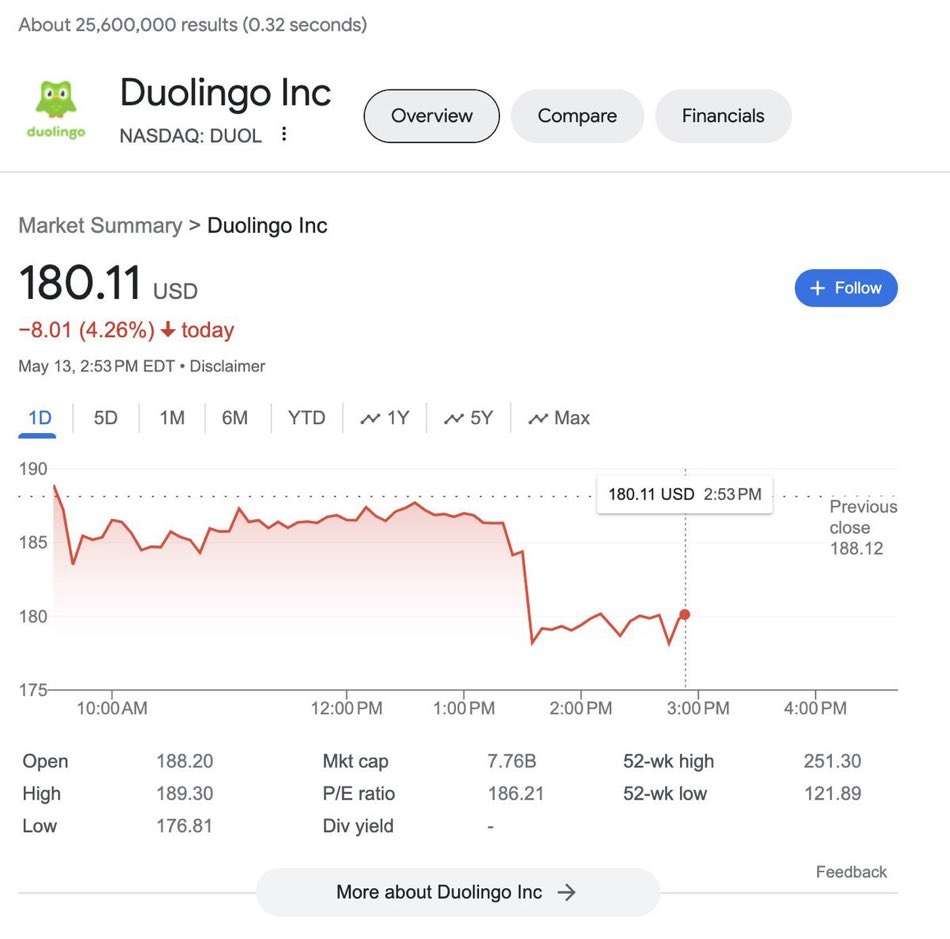Image resolution: width=950 pixels, height=939 pixels.
Task: Switch chart to 5D range
Action: tap(106, 418)
